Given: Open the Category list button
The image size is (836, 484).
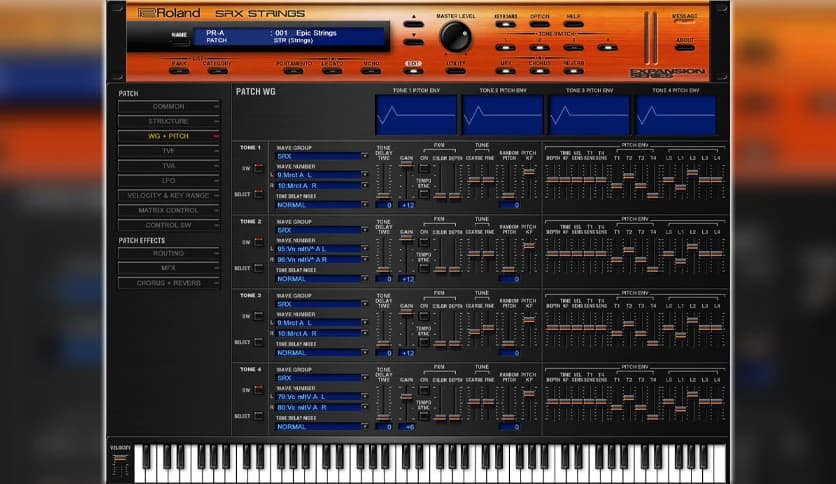Looking at the screenshot, I should (x=217, y=70).
